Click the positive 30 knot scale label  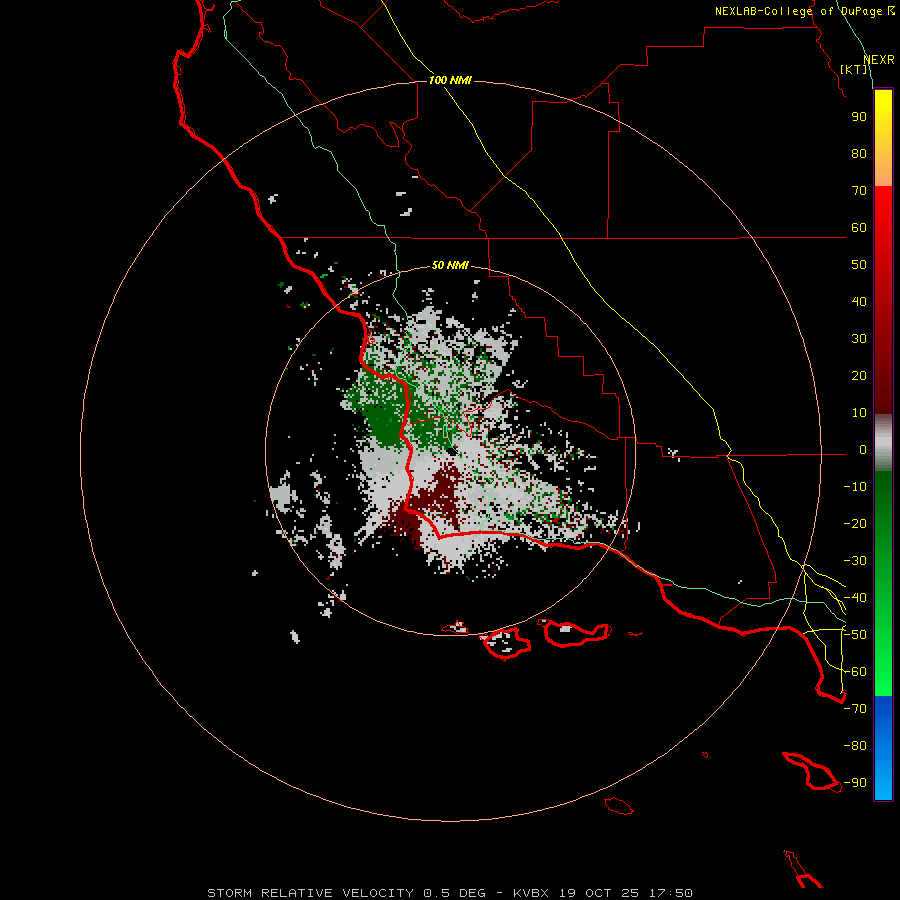click(859, 339)
